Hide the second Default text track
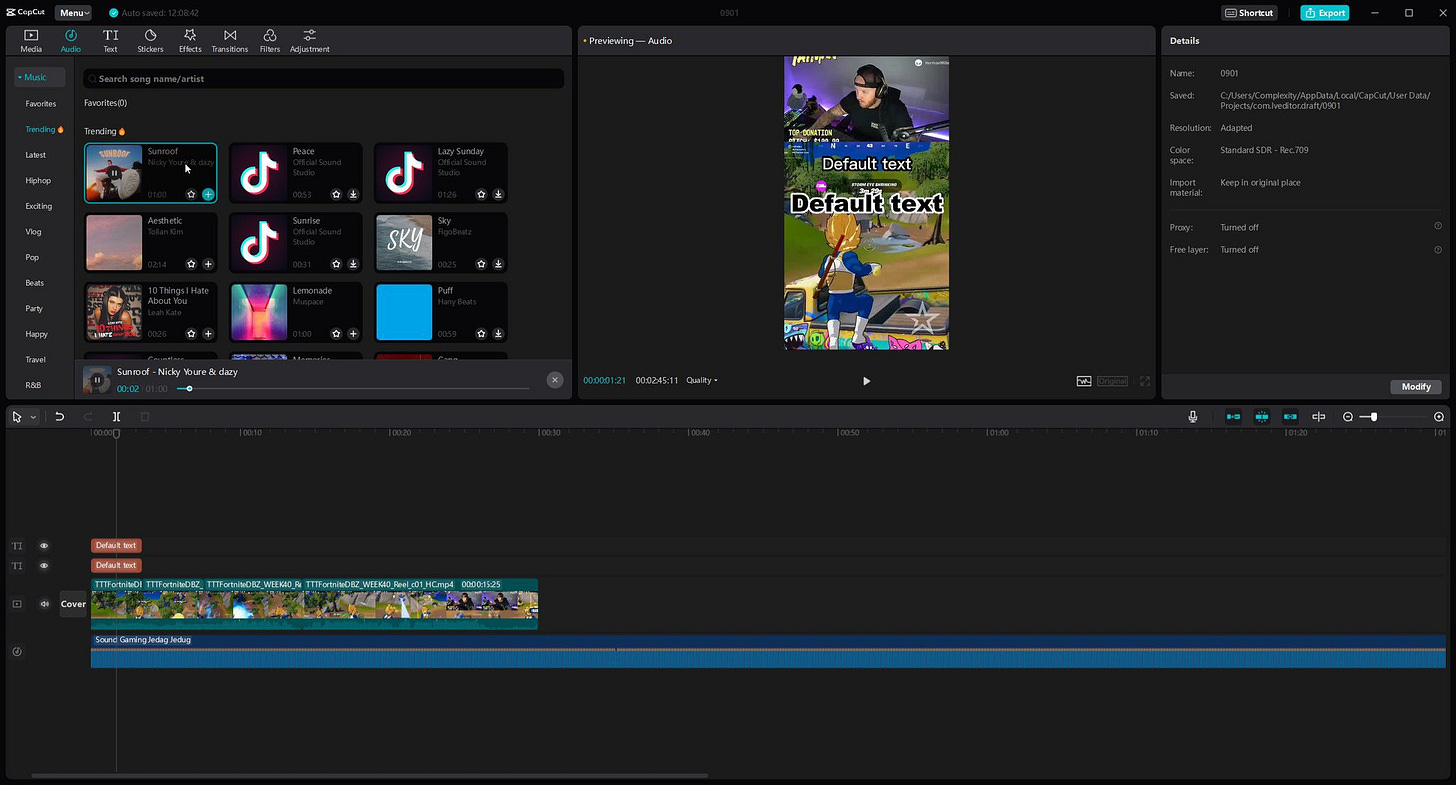 [x=44, y=566]
